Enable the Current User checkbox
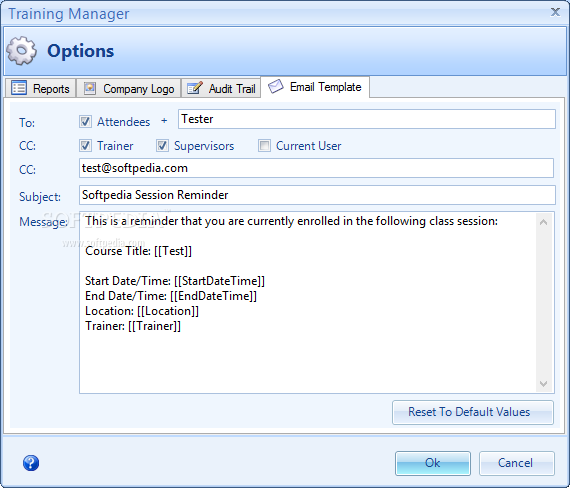This screenshot has width=570, height=488. (264, 146)
